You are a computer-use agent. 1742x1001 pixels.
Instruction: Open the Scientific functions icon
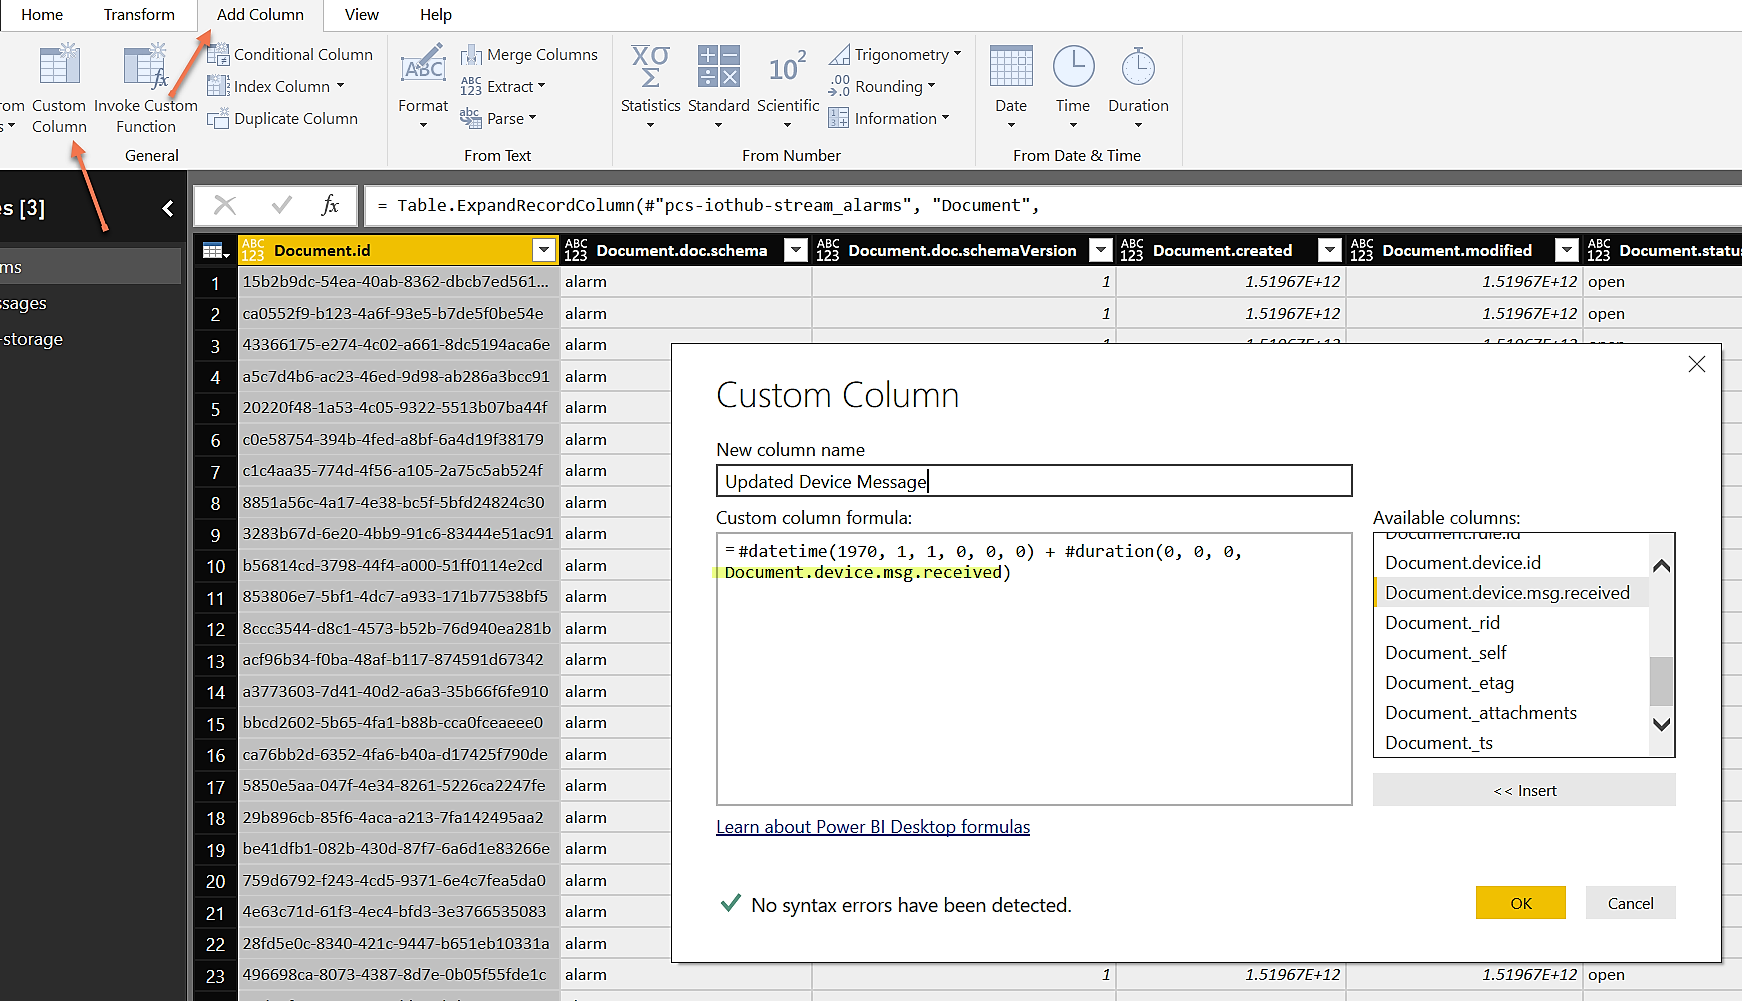[787, 67]
